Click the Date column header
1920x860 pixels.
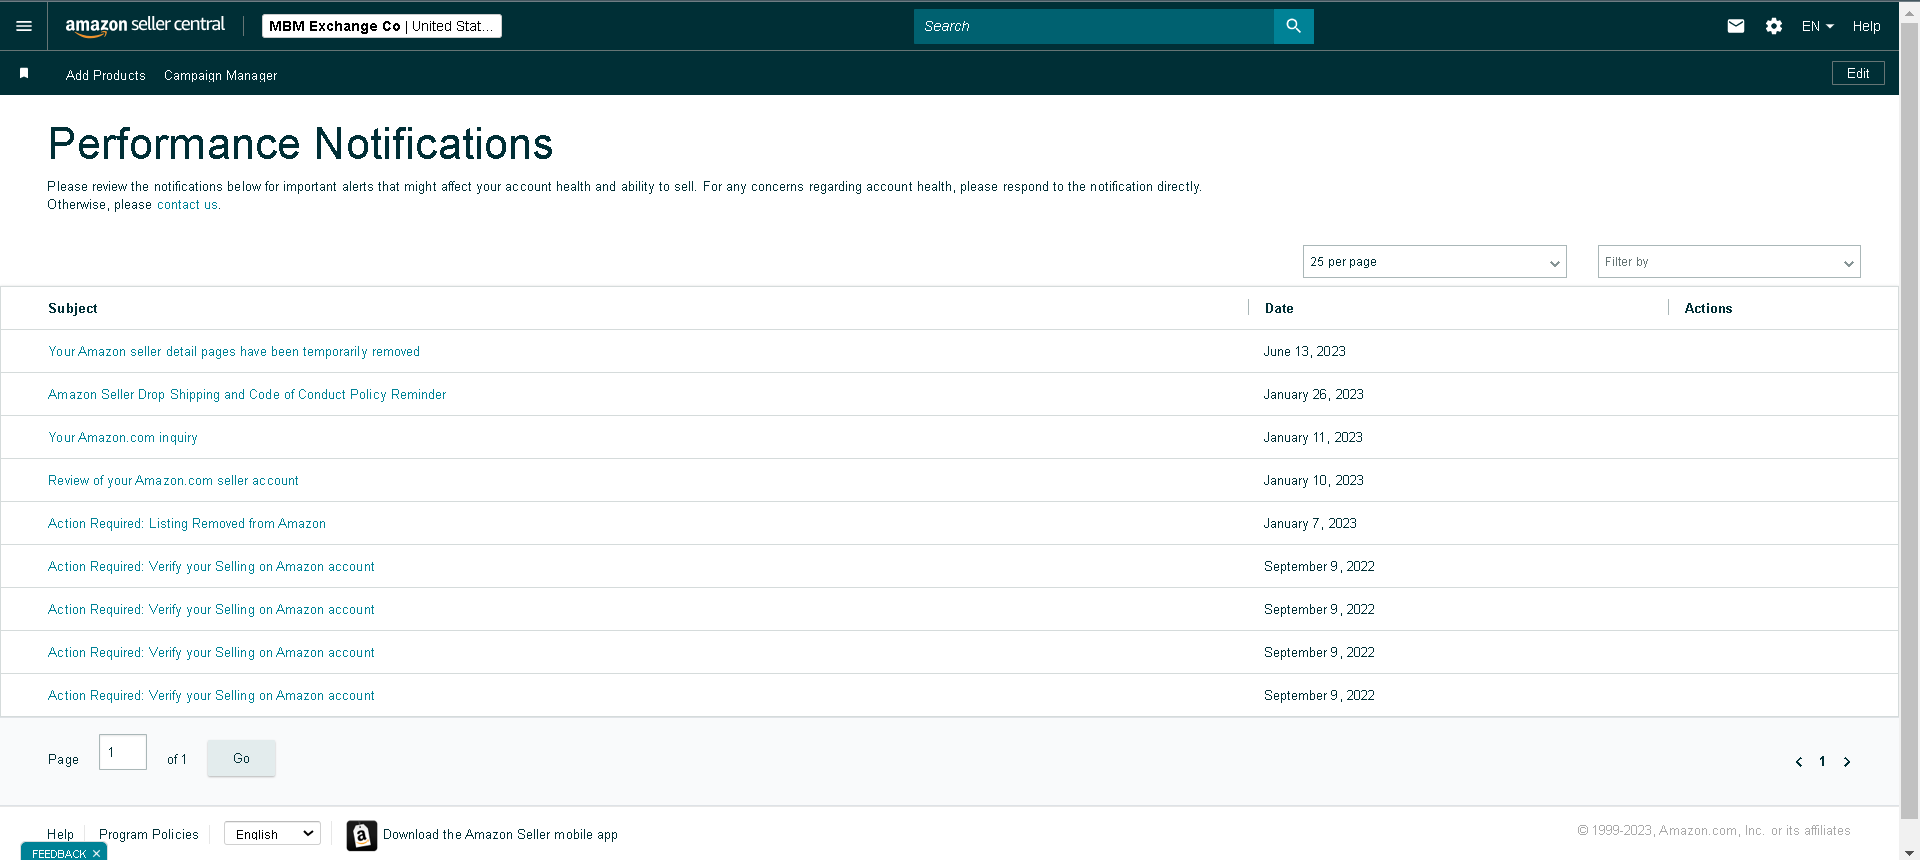point(1279,308)
